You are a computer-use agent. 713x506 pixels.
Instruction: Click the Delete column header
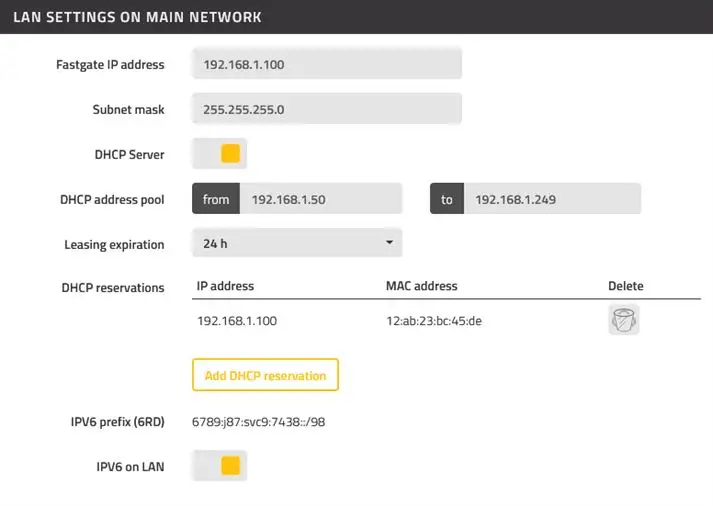626,286
